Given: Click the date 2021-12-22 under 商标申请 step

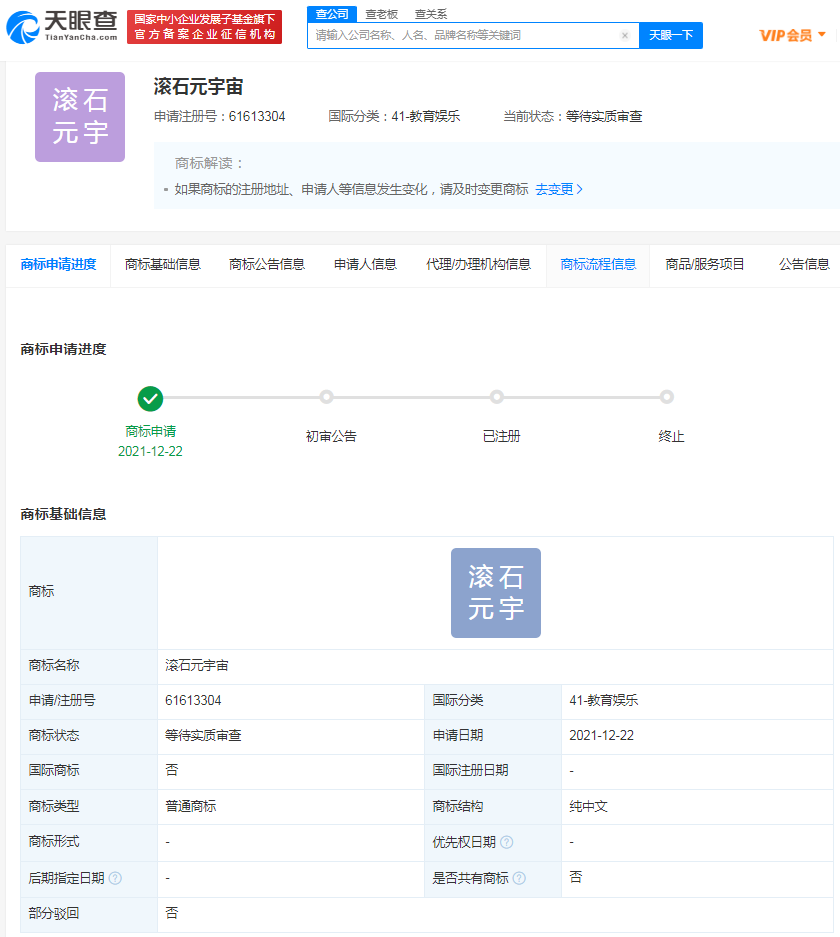Looking at the screenshot, I should tap(151, 451).
